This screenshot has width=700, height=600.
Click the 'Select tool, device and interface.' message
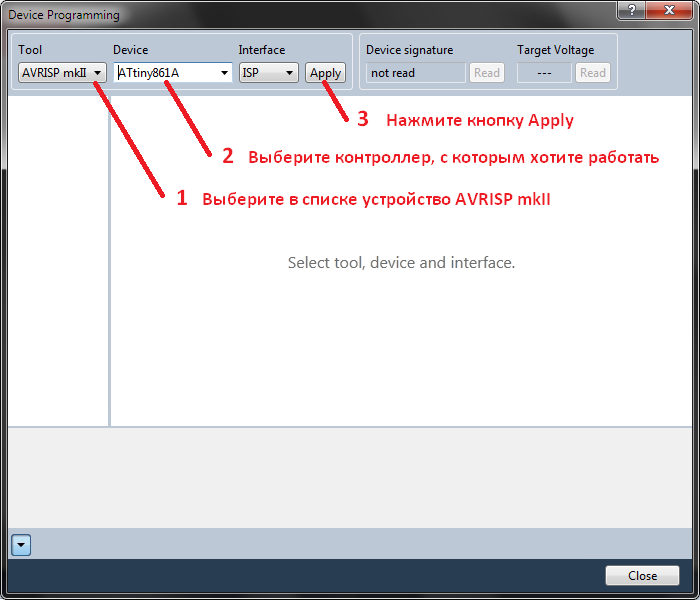[x=401, y=263]
